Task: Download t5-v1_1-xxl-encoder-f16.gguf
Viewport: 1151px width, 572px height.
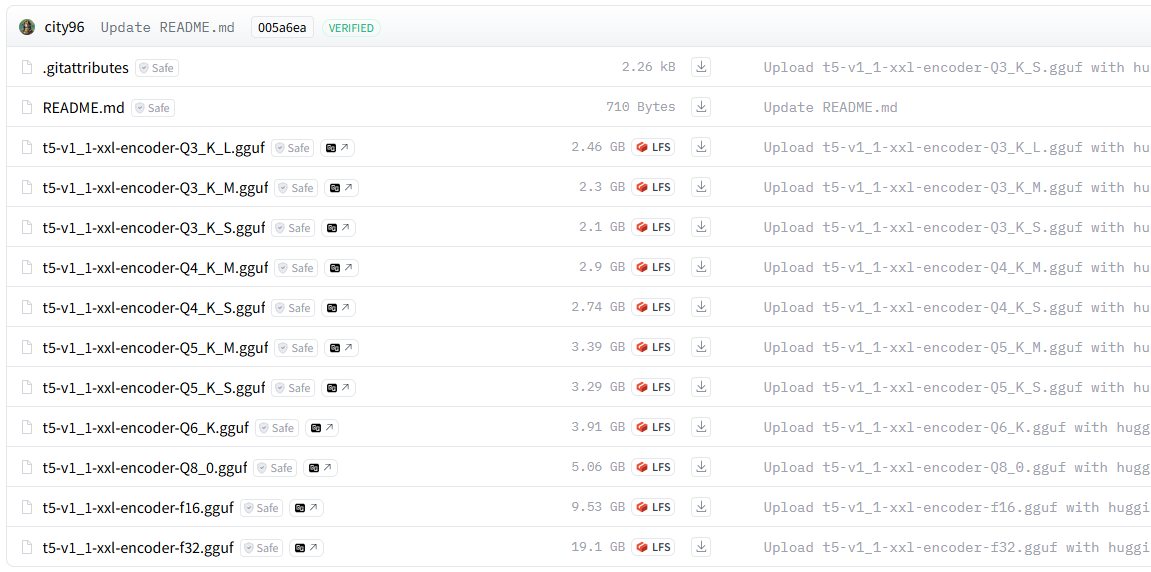Action: [x=701, y=507]
